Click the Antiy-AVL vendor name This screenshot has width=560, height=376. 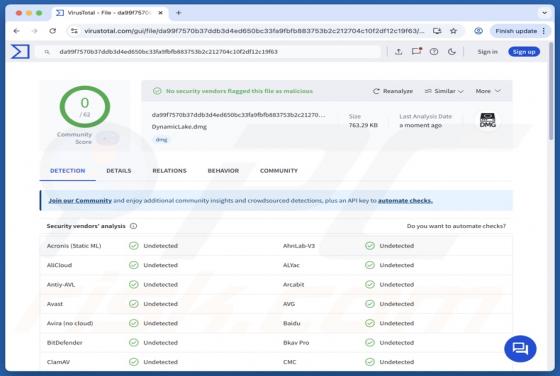(x=61, y=285)
